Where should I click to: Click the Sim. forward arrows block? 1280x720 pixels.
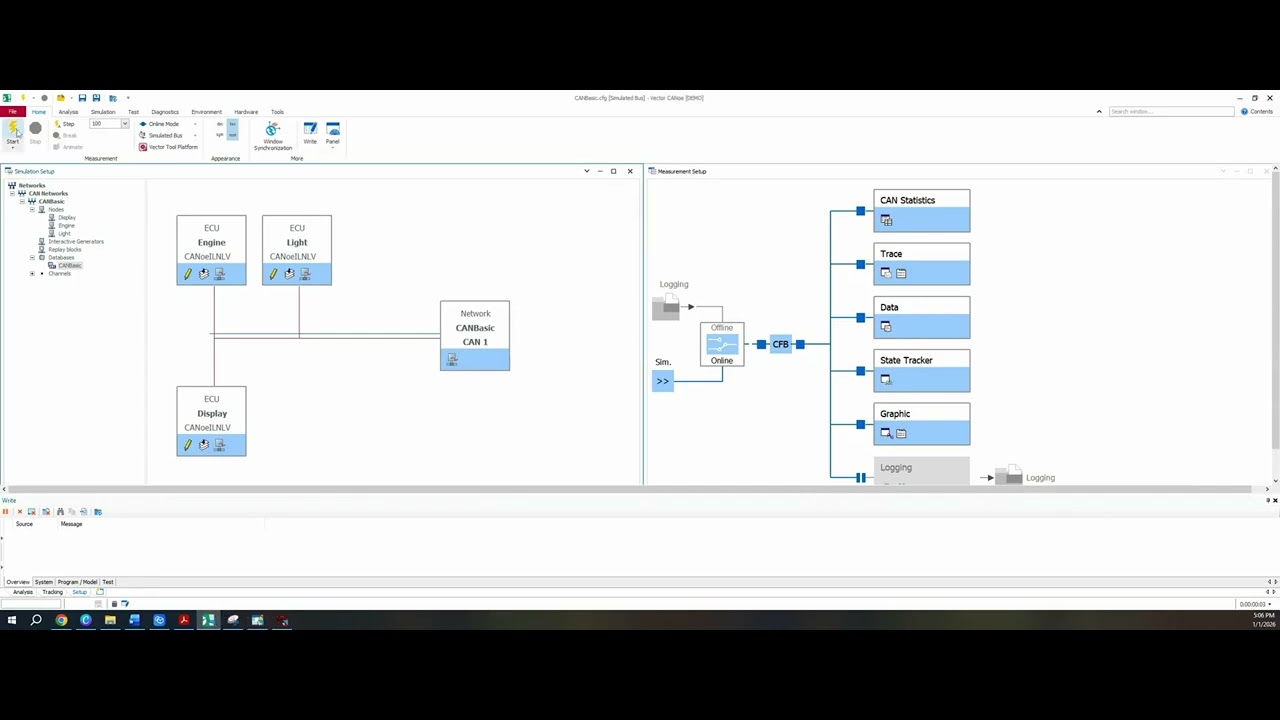point(662,381)
